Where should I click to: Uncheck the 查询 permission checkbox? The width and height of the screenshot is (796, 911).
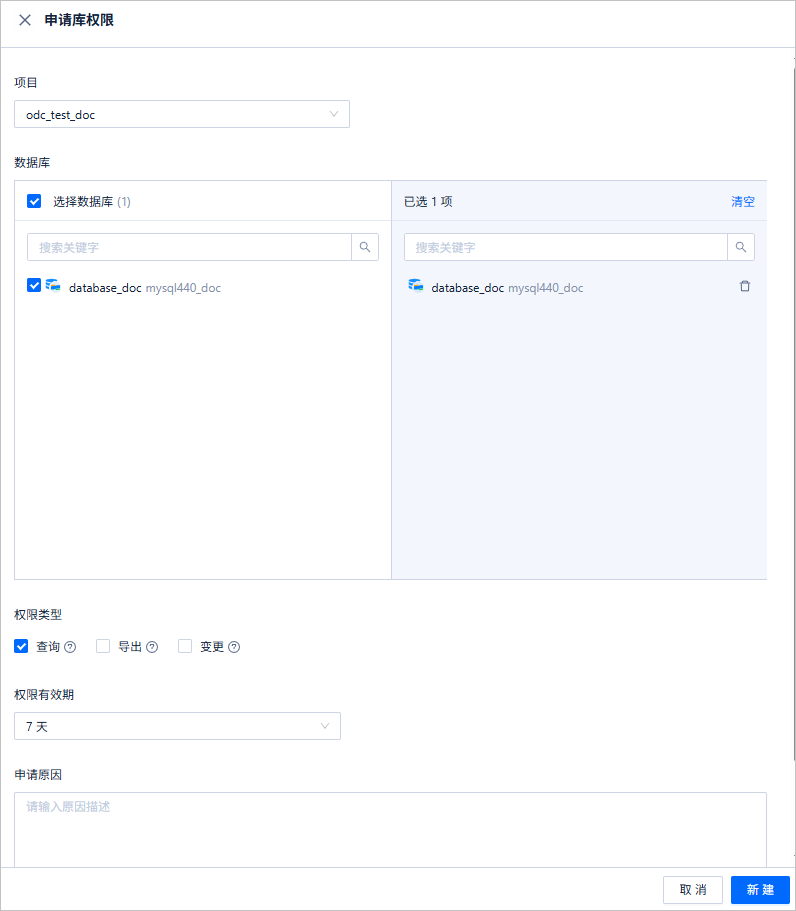coord(21,646)
